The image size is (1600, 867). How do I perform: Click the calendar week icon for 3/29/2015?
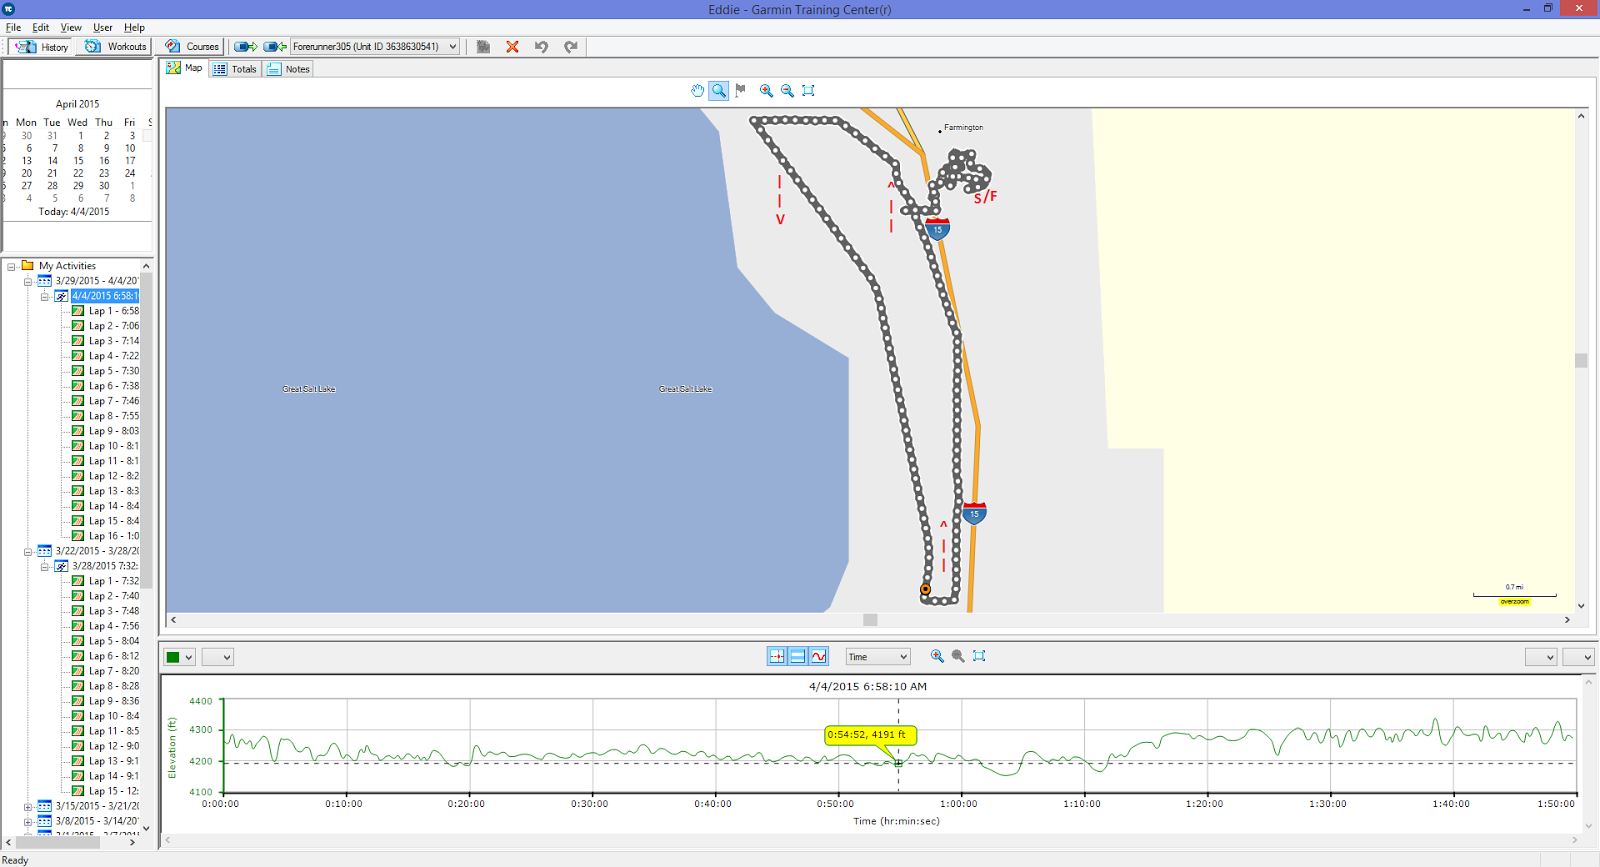[x=45, y=281]
